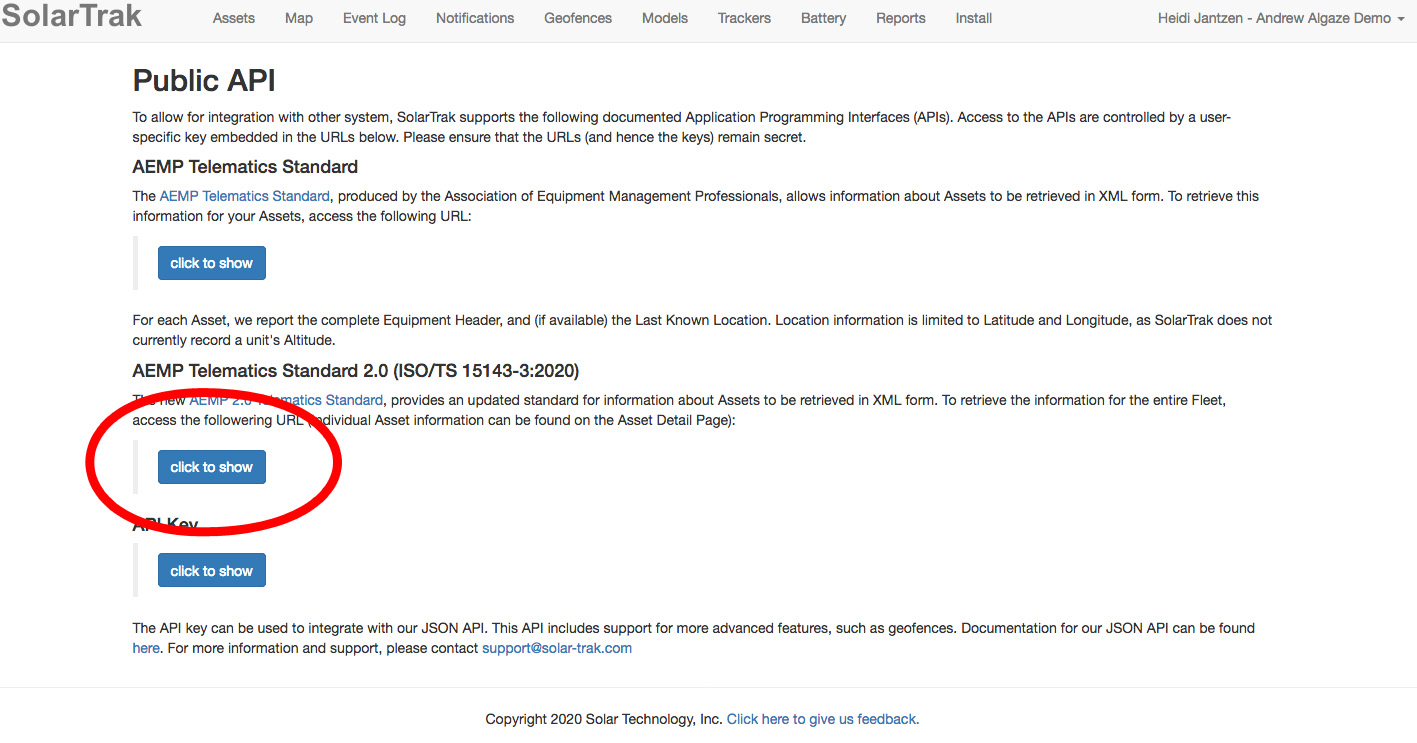Open the Event Log page
This screenshot has height=743, width=1417.
tap(374, 18)
